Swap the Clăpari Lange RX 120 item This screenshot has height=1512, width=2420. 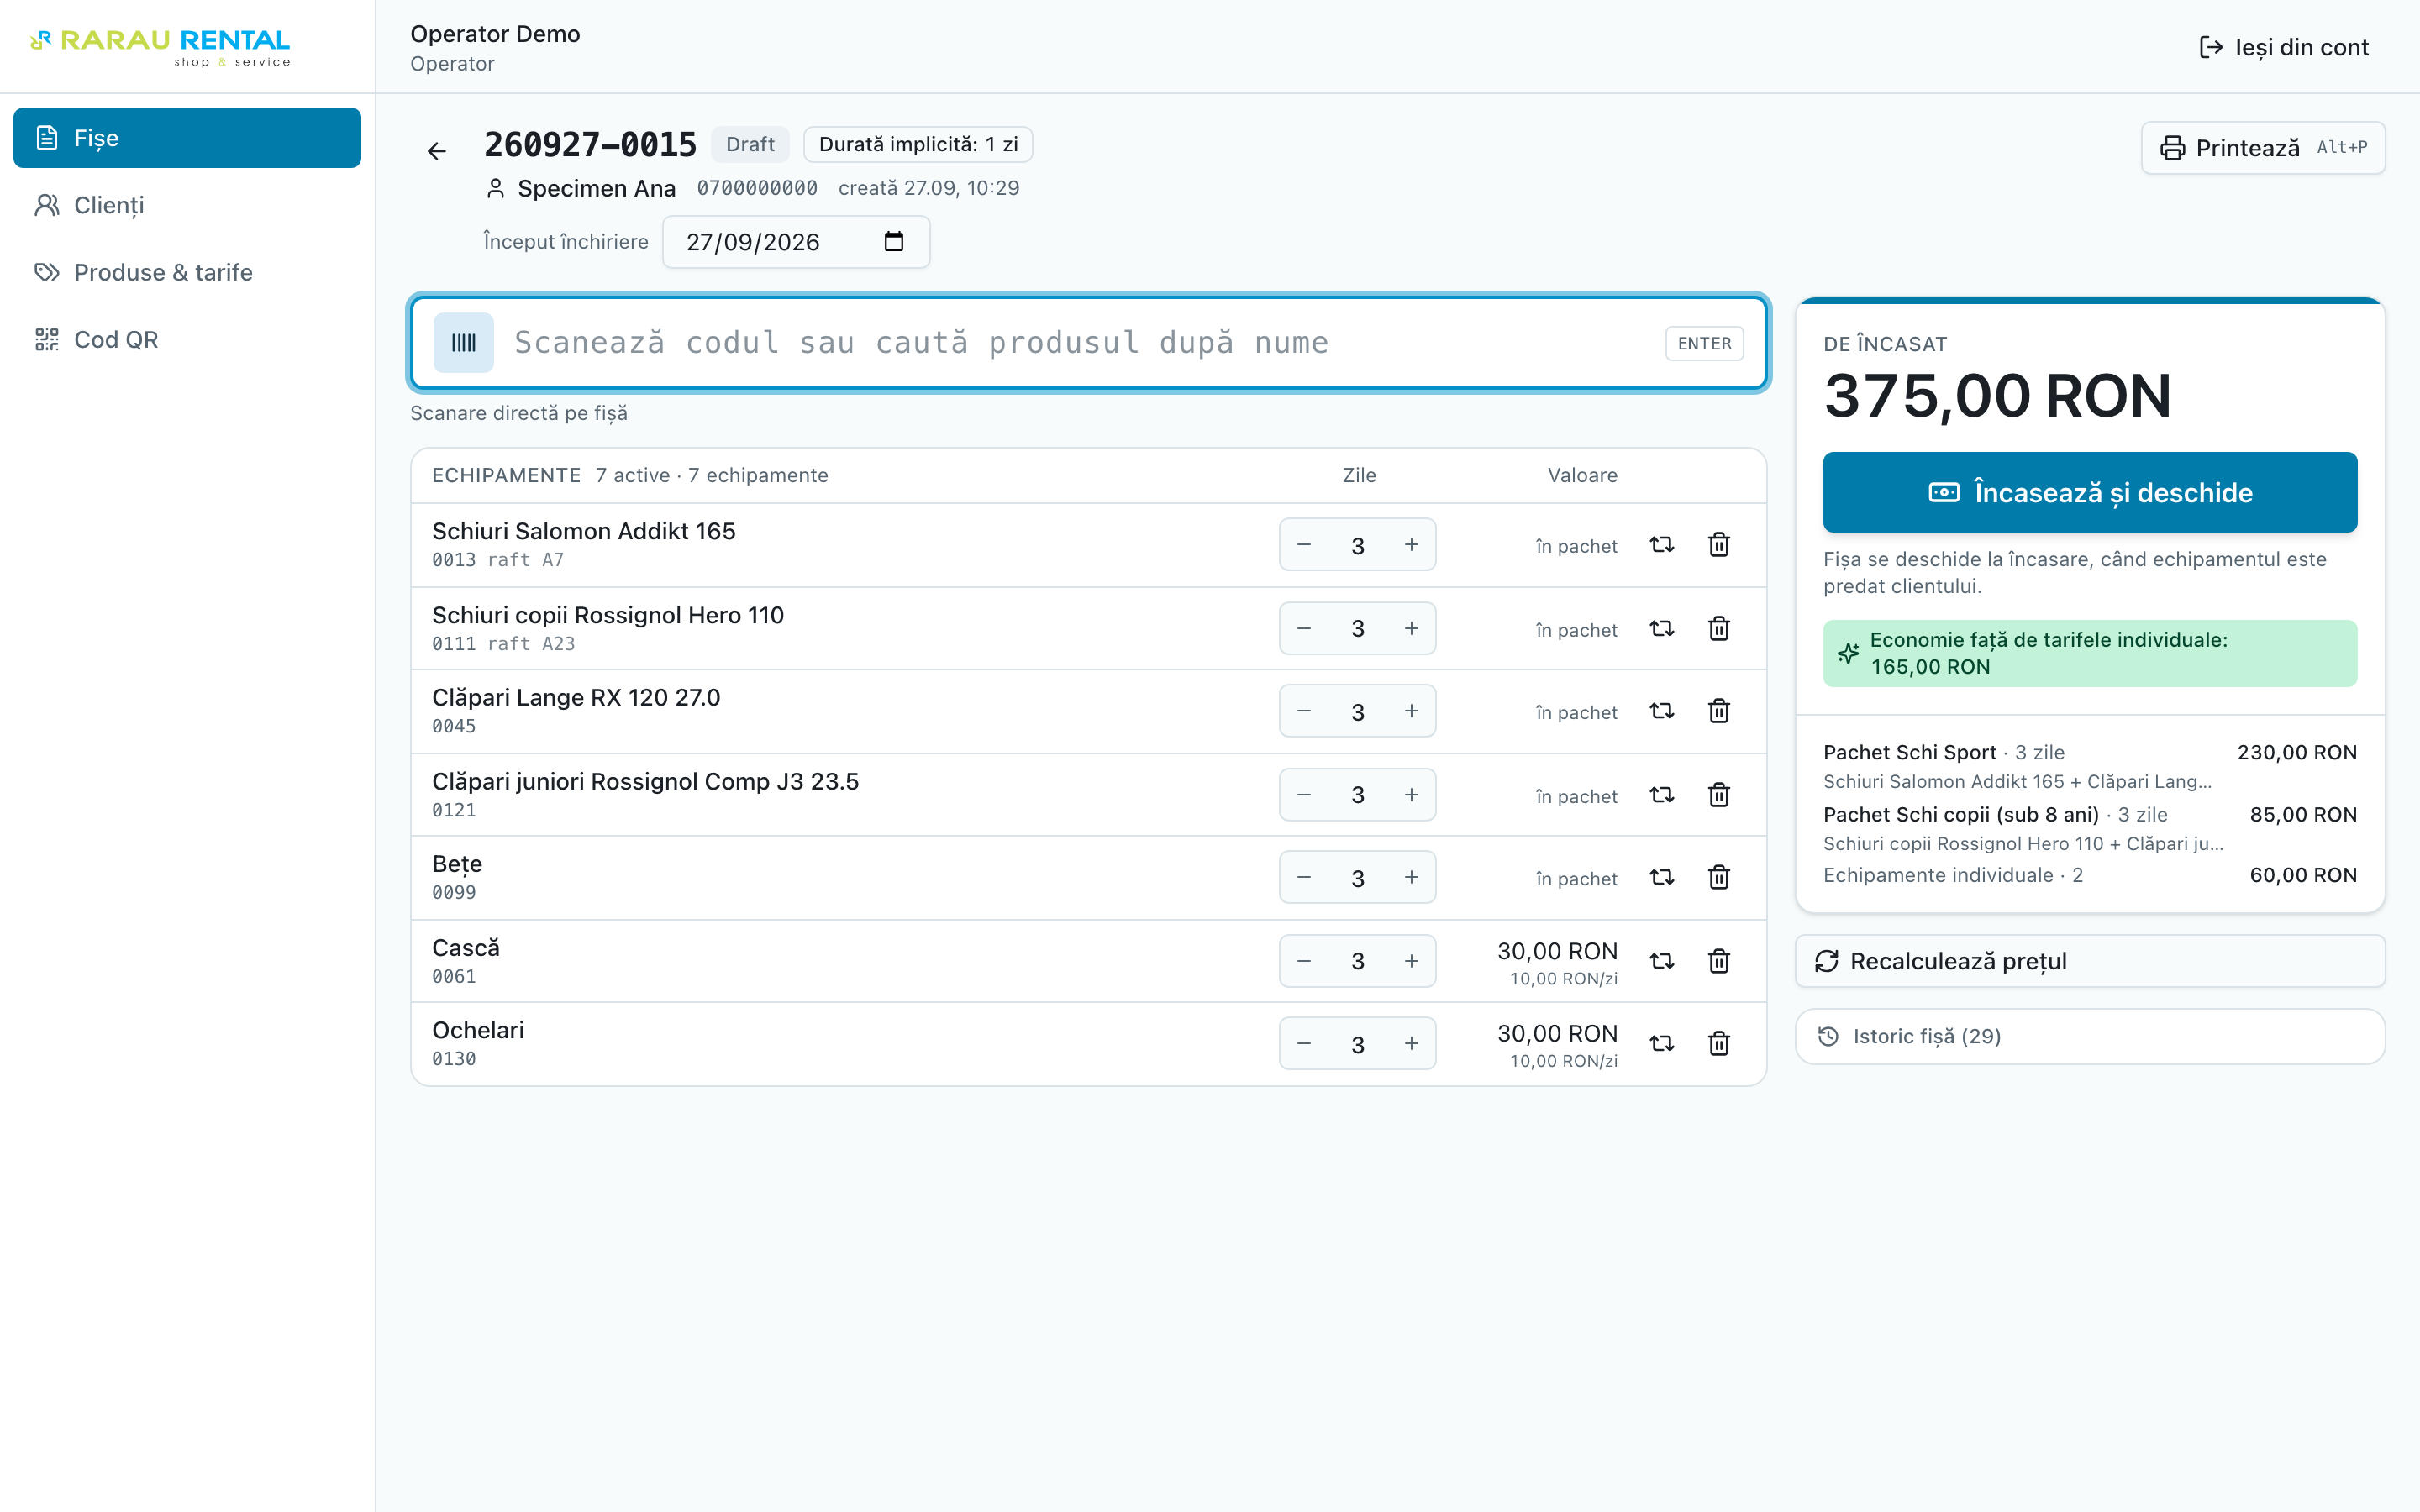1661,711
